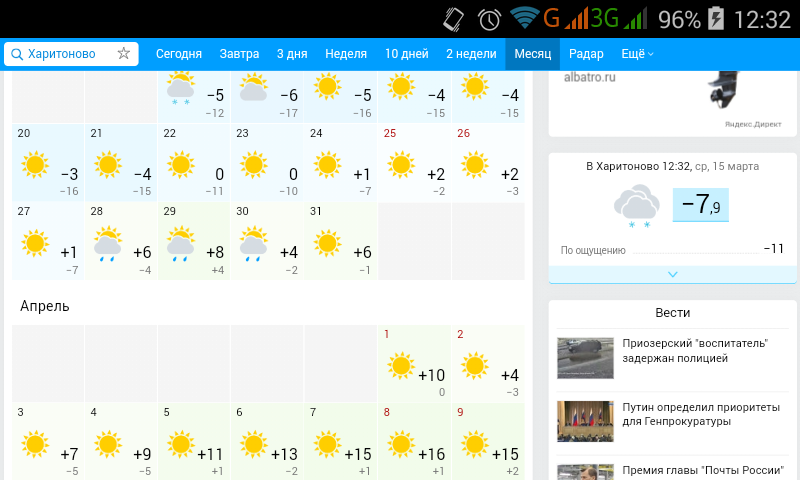The image size is (800, 480).
Task: Click rain cloud icon for March 28
Action: pyautogui.click(x=108, y=244)
